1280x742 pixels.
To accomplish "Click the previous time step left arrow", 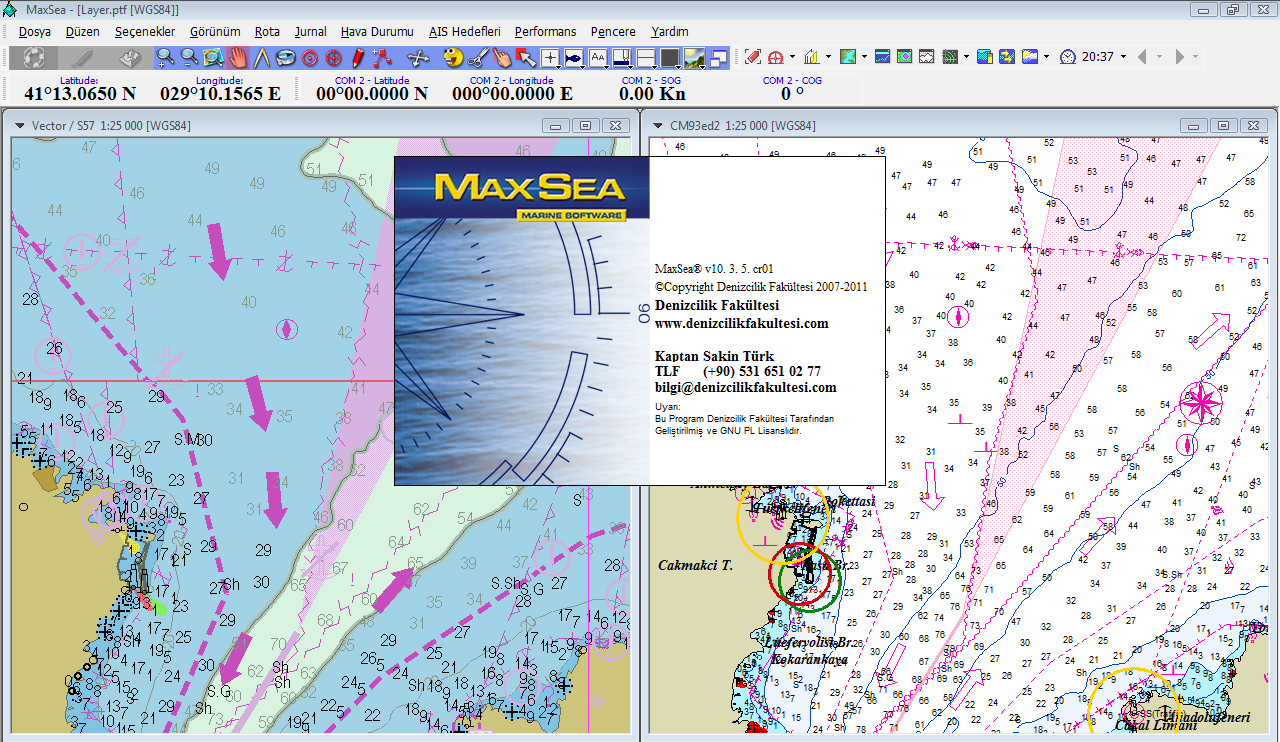I will 1143,57.
